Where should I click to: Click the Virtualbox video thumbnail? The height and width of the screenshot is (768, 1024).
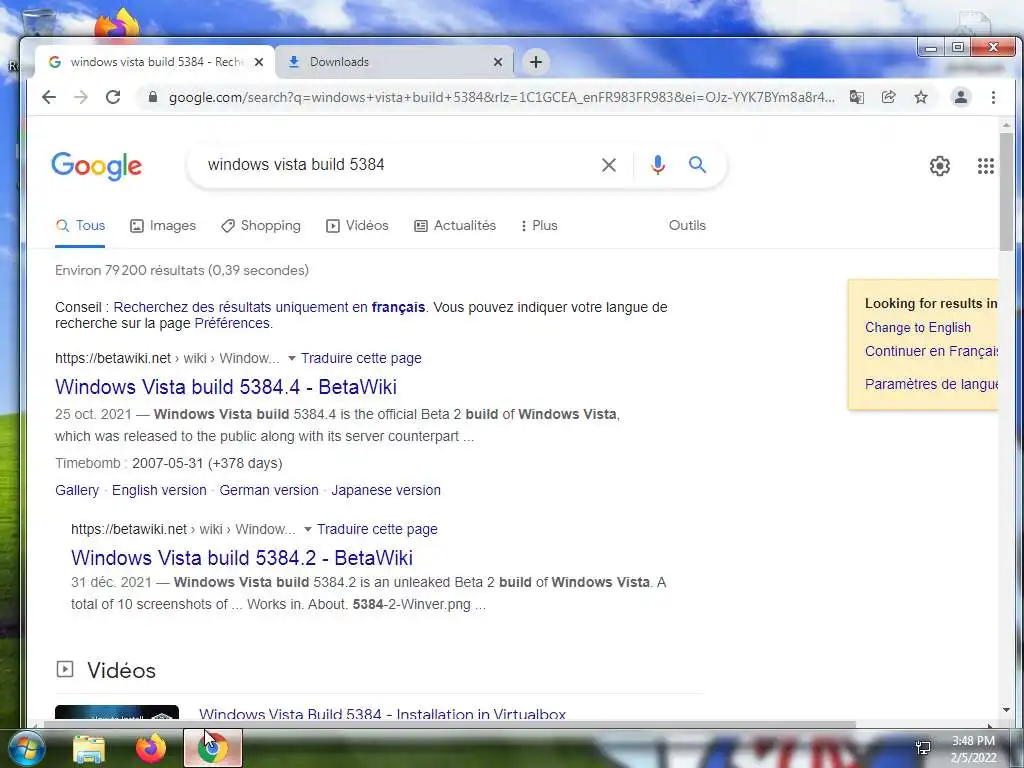[117, 712]
